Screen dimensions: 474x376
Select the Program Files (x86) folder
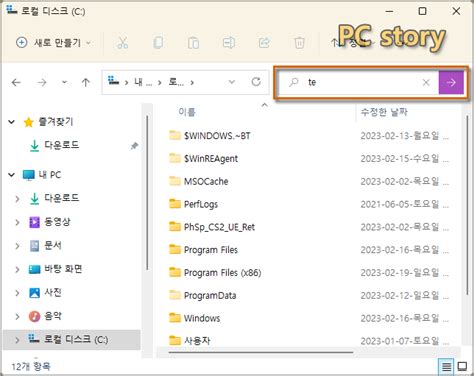tap(215, 273)
